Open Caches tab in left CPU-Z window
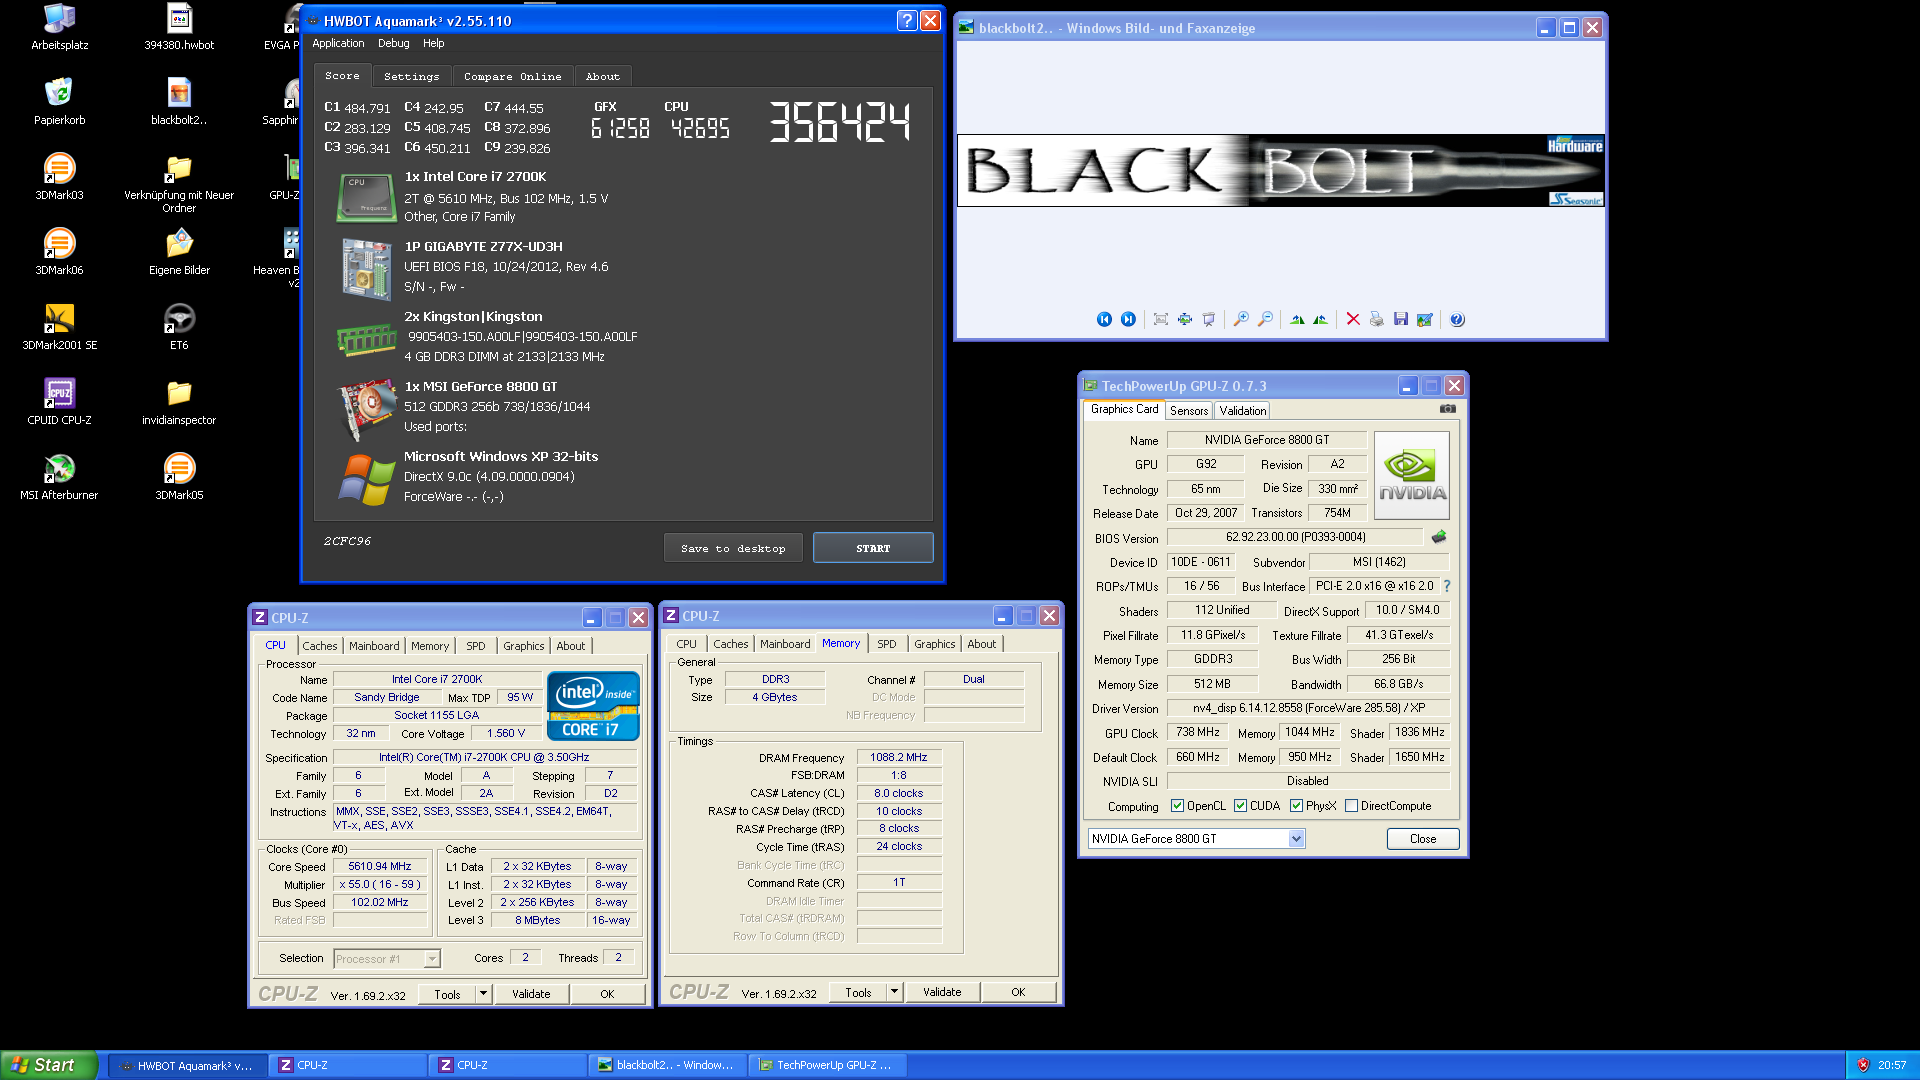This screenshot has width=1920, height=1080. point(319,646)
